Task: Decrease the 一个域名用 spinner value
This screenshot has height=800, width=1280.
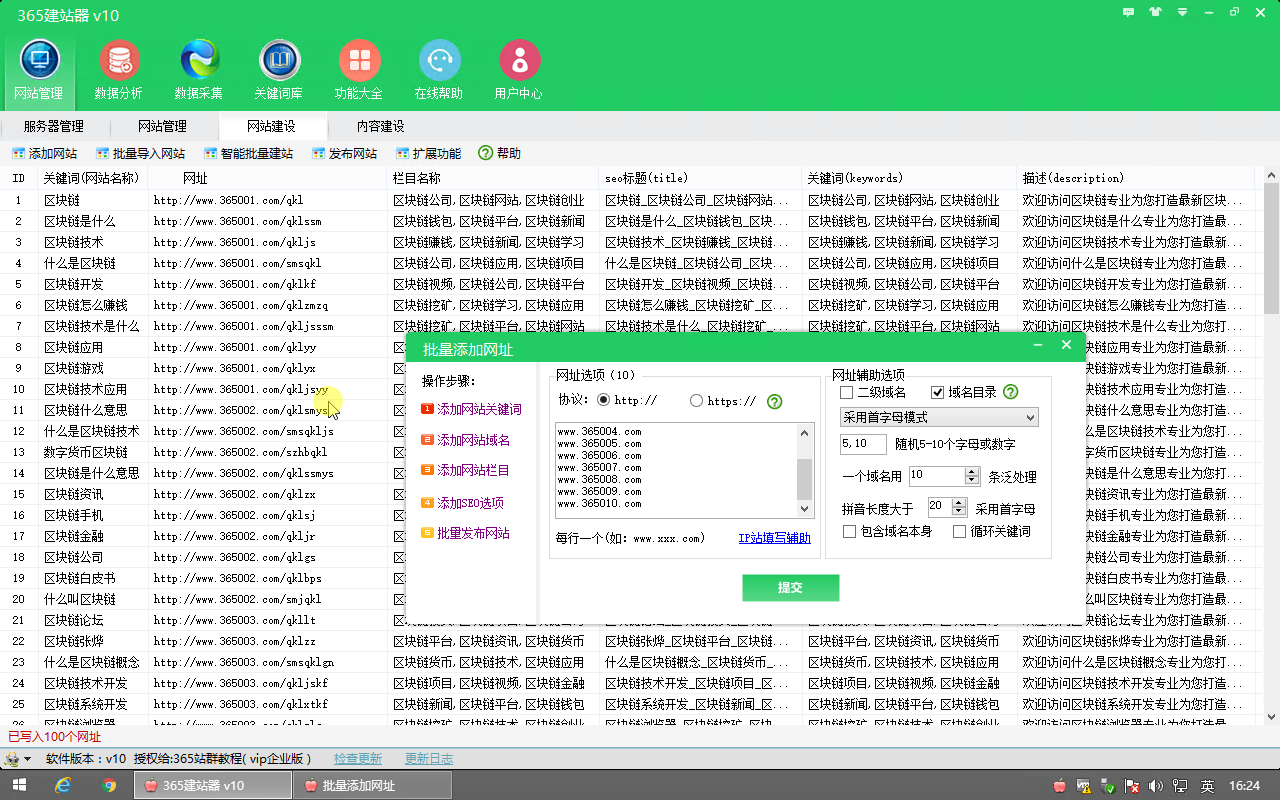Action: (x=972, y=481)
